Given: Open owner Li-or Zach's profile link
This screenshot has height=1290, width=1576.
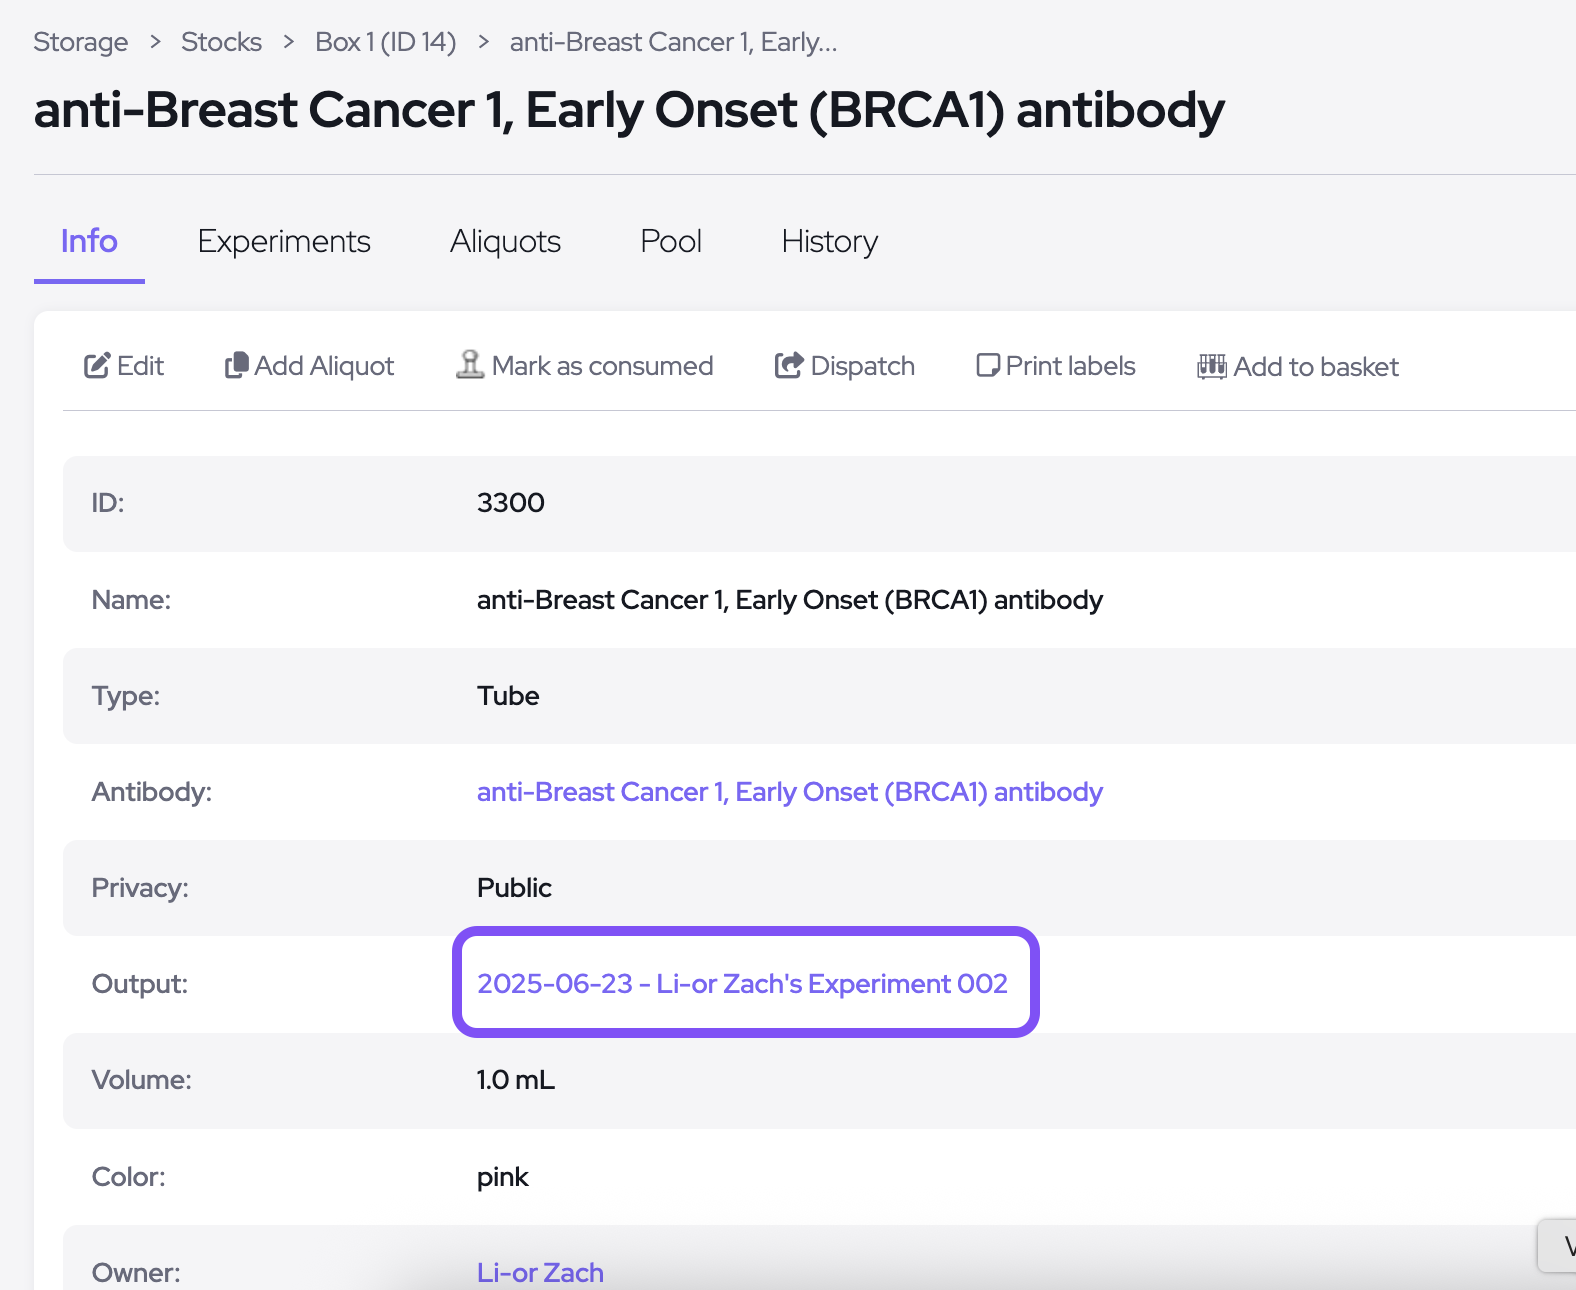Looking at the screenshot, I should (x=540, y=1272).
